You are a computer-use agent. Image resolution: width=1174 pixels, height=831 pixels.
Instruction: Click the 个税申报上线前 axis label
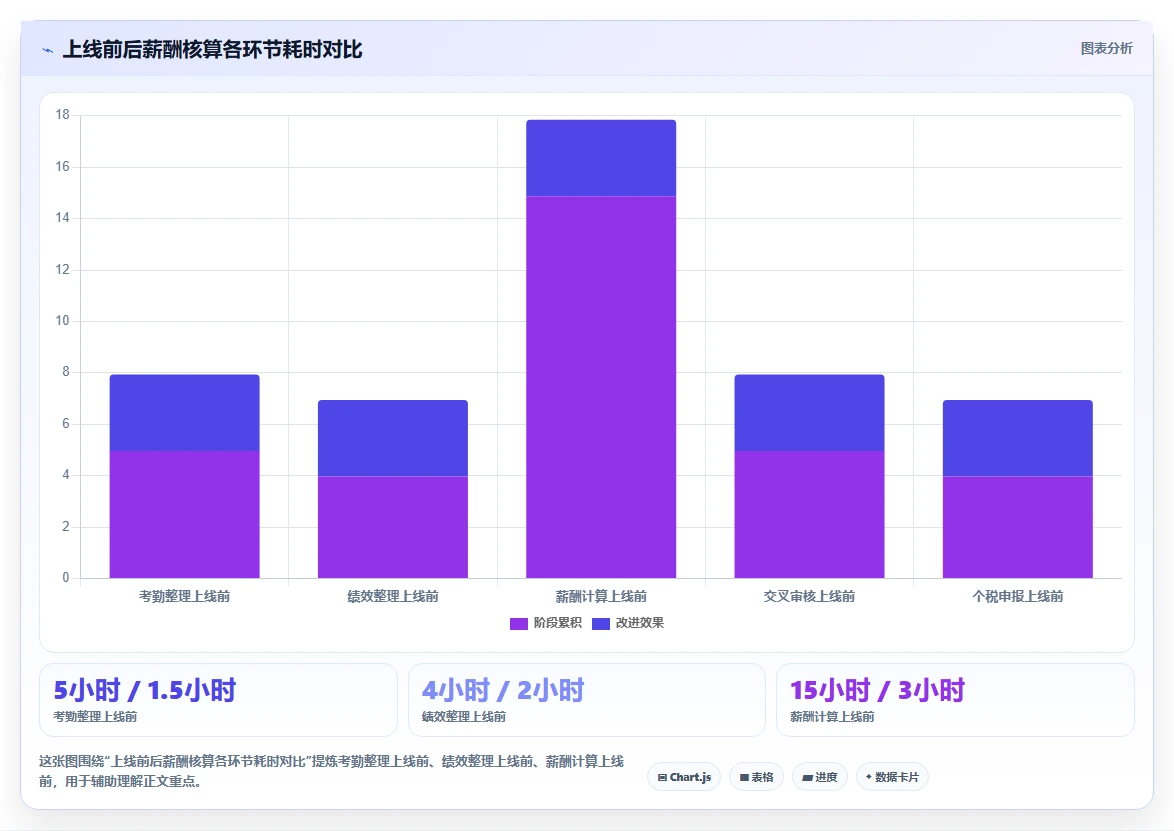tap(1018, 597)
